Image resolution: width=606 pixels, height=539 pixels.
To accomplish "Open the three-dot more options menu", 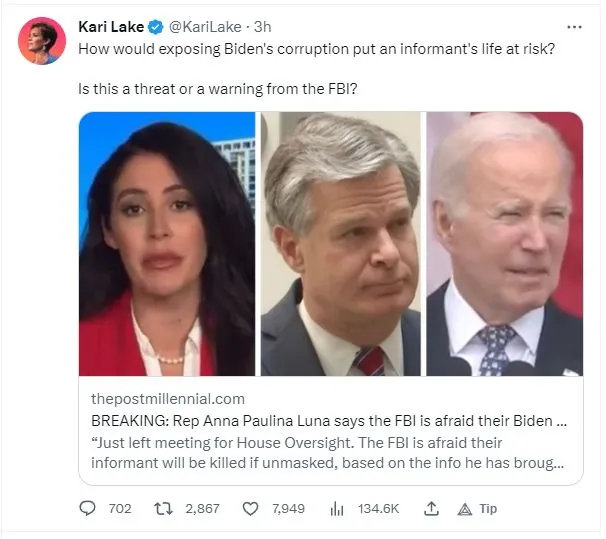I will coord(574,27).
